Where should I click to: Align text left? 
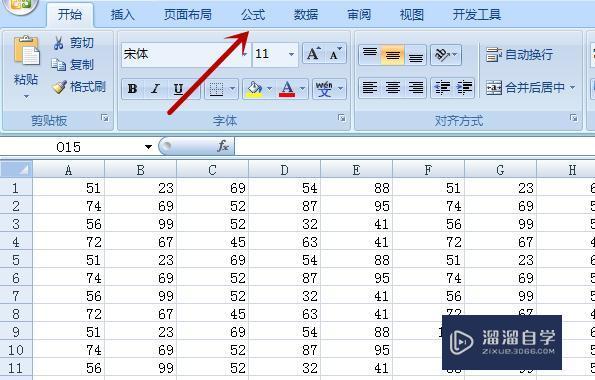[x=370, y=88]
